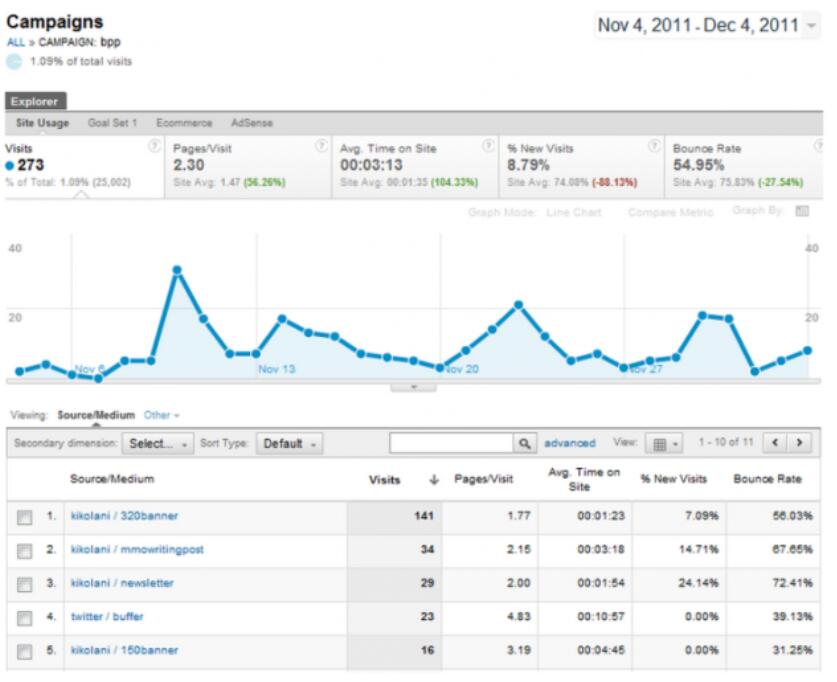Sort table by Avg. Time on Site header
Image resolution: width=837 pixels, height=682 pixels.
584,479
